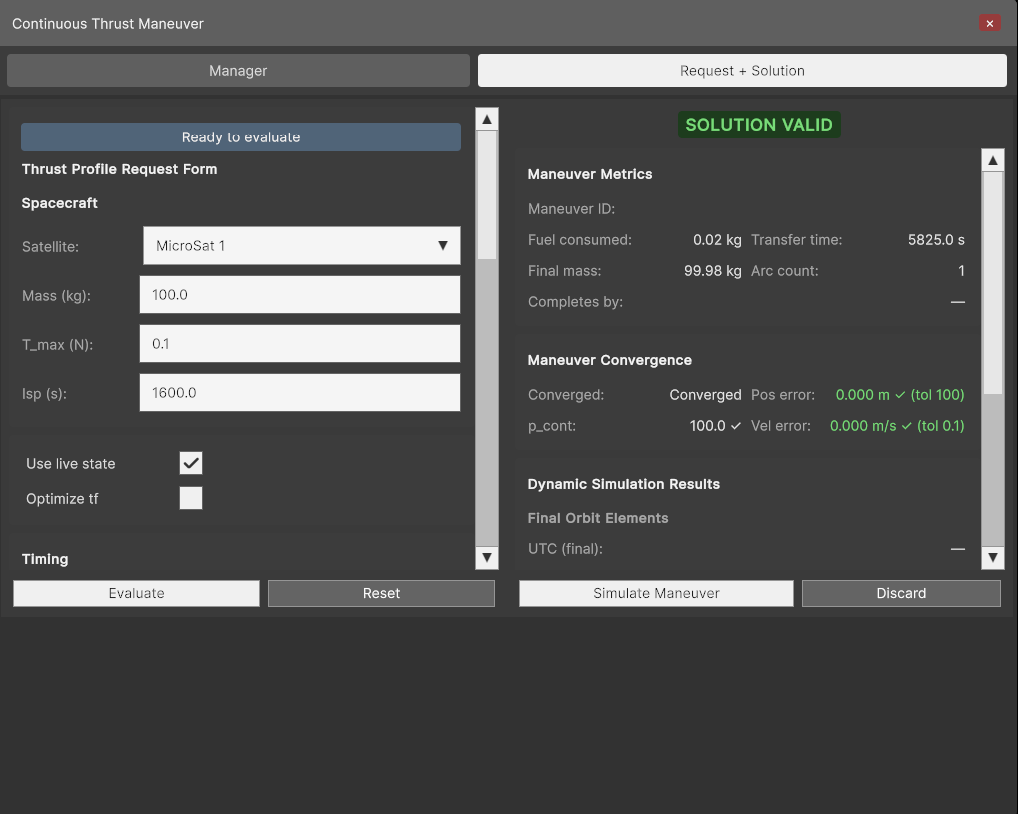The width and height of the screenshot is (1018, 814).
Task: Click the request form scrollbar down arrow
Action: coord(487,558)
